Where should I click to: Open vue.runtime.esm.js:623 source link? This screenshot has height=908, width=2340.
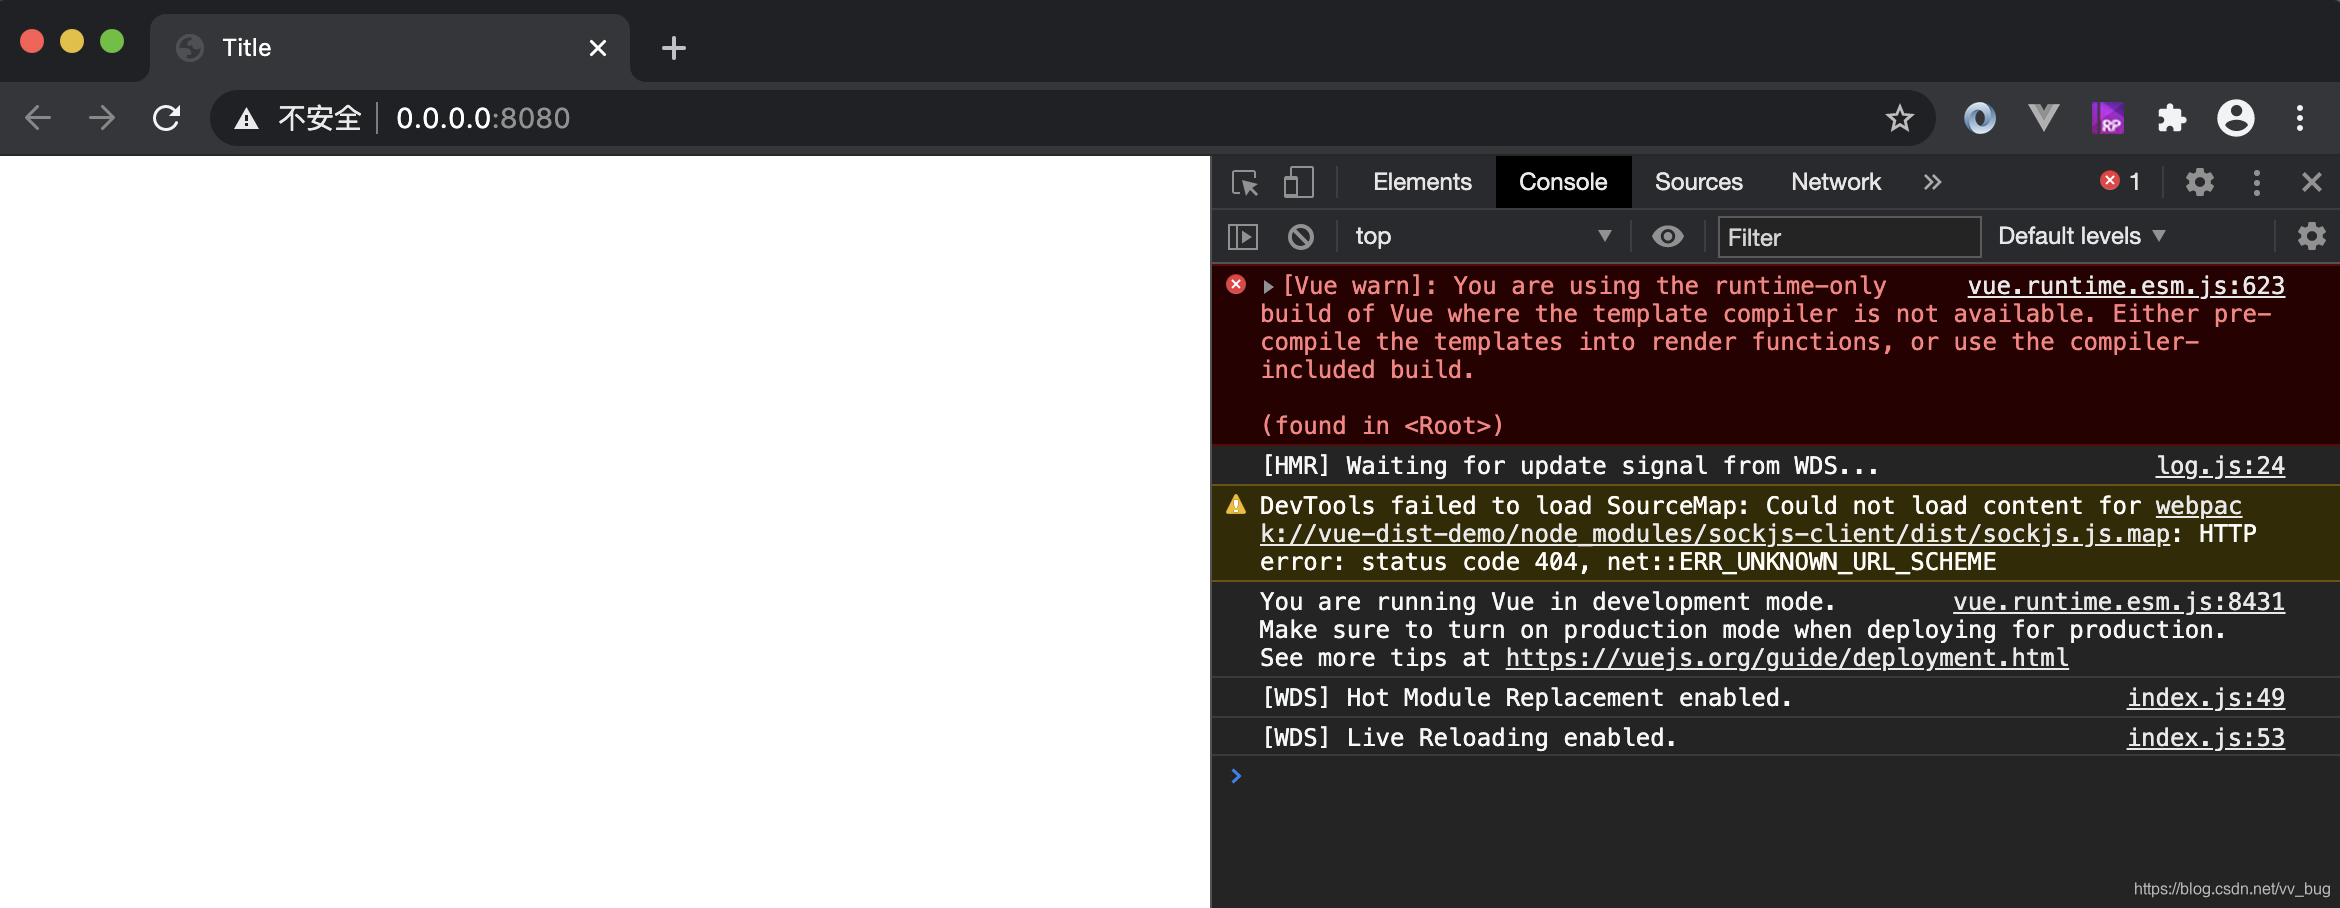point(2126,286)
